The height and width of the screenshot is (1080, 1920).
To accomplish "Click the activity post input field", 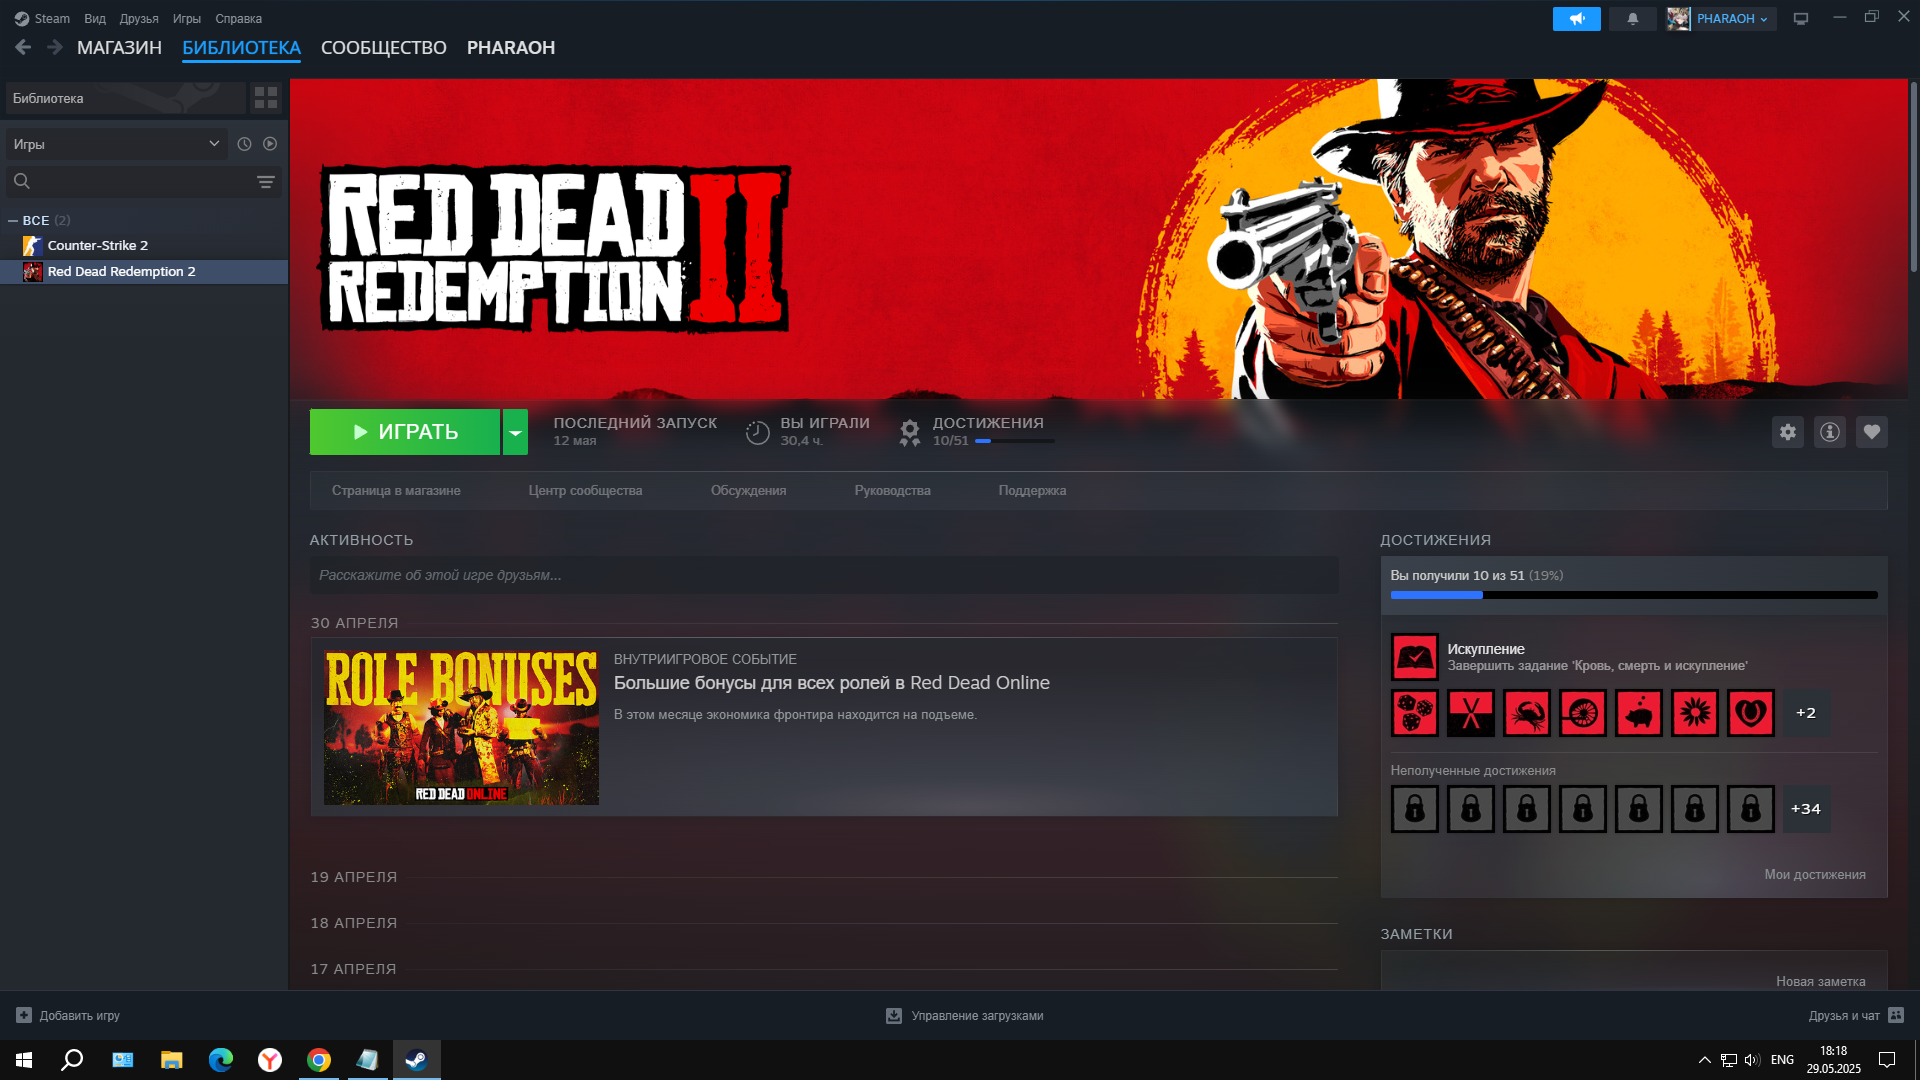I will click(824, 575).
